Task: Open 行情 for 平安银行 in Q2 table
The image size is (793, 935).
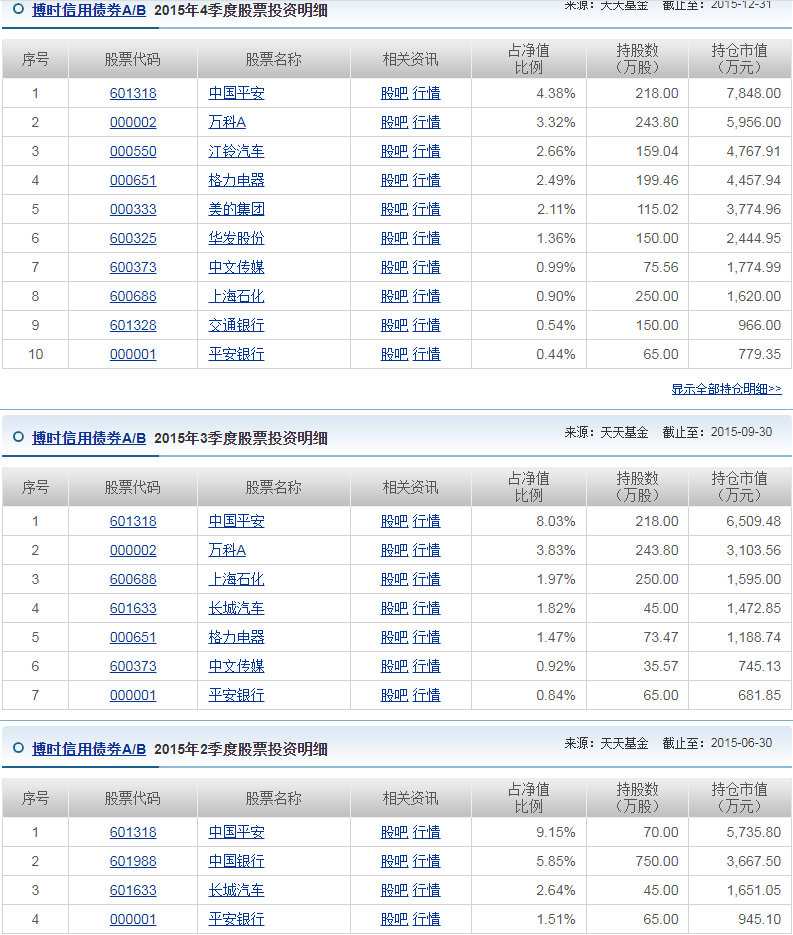Action: tap(426, 919)
